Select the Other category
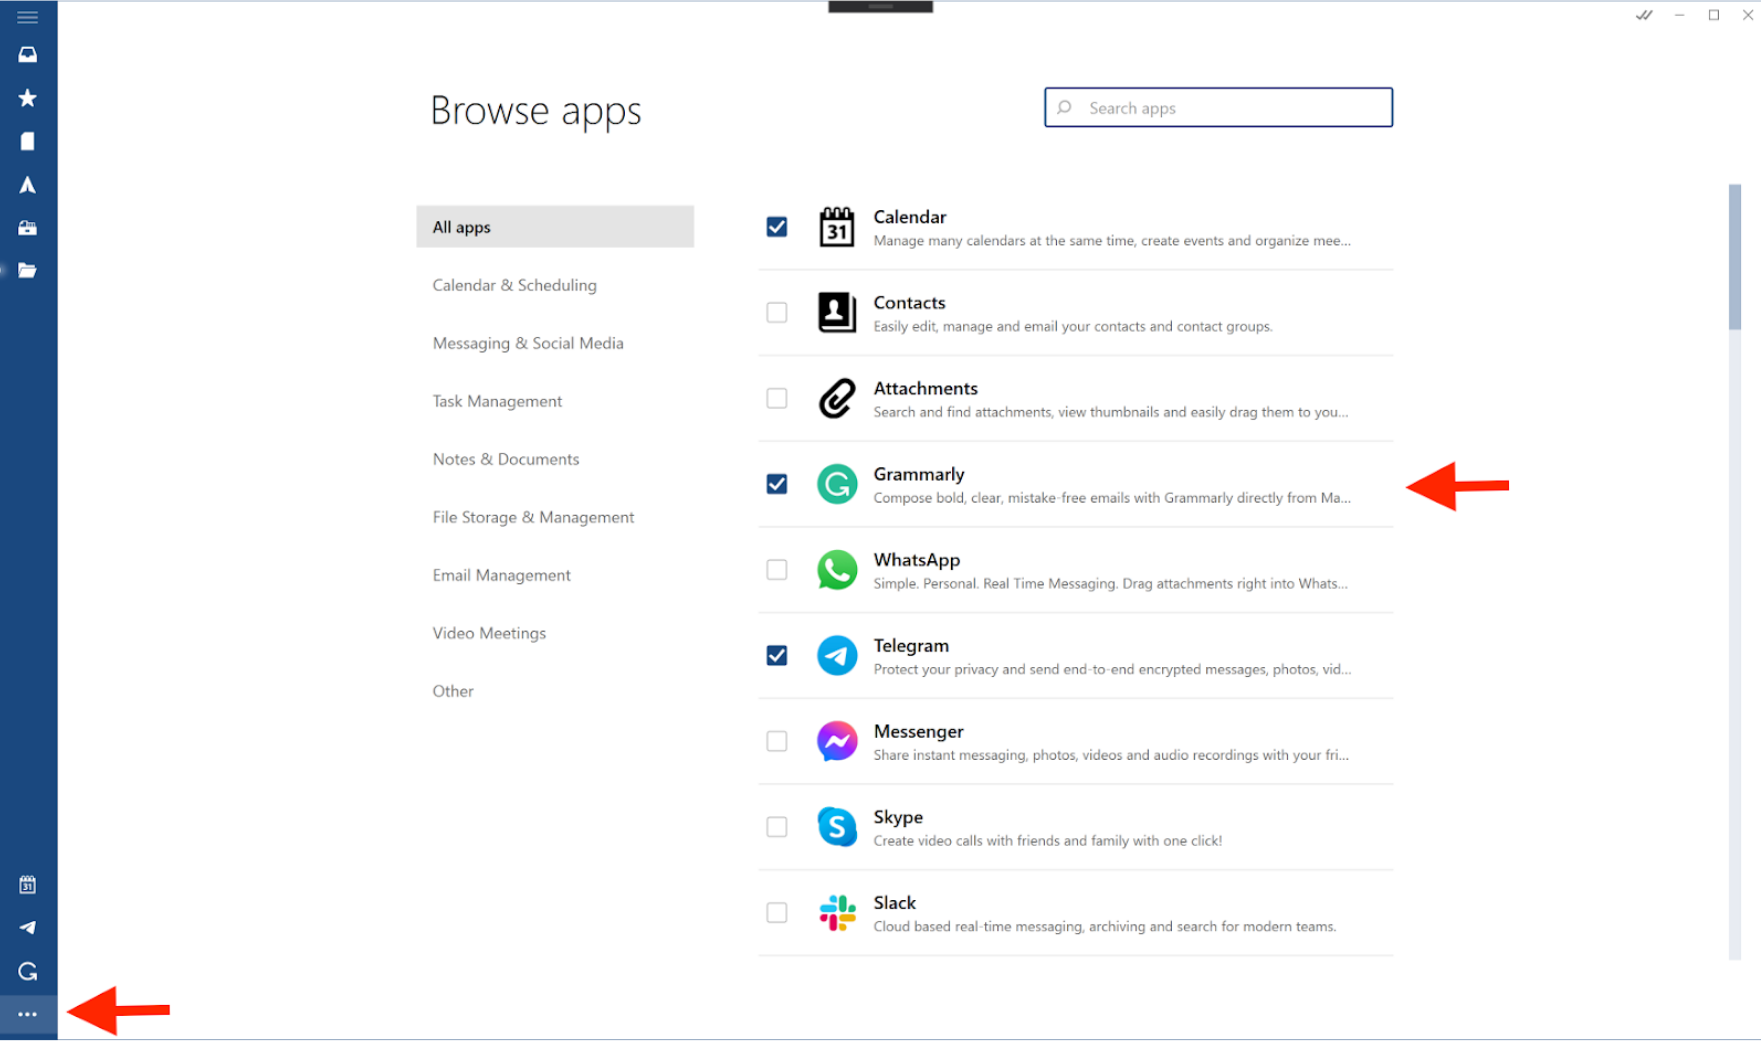The height and width of the screenshot is (1042, 1761). coord(453,691)
